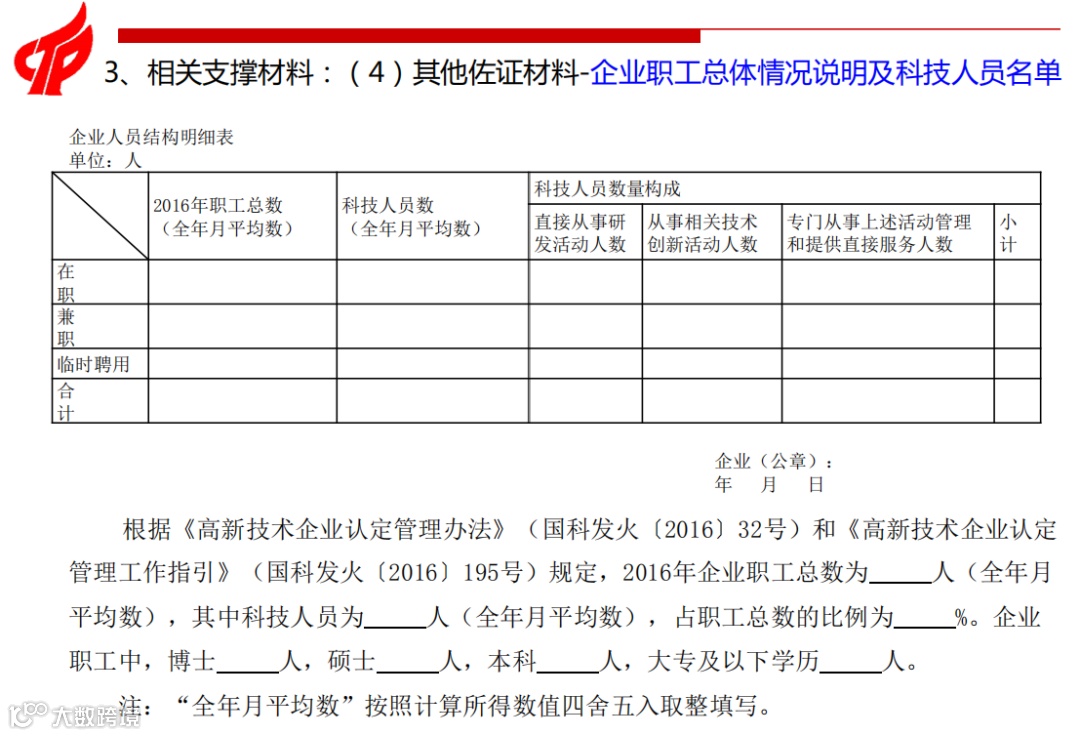This screenshot has height=736, width=1080.
Task: Click the row label 合计
Action: 65,401
